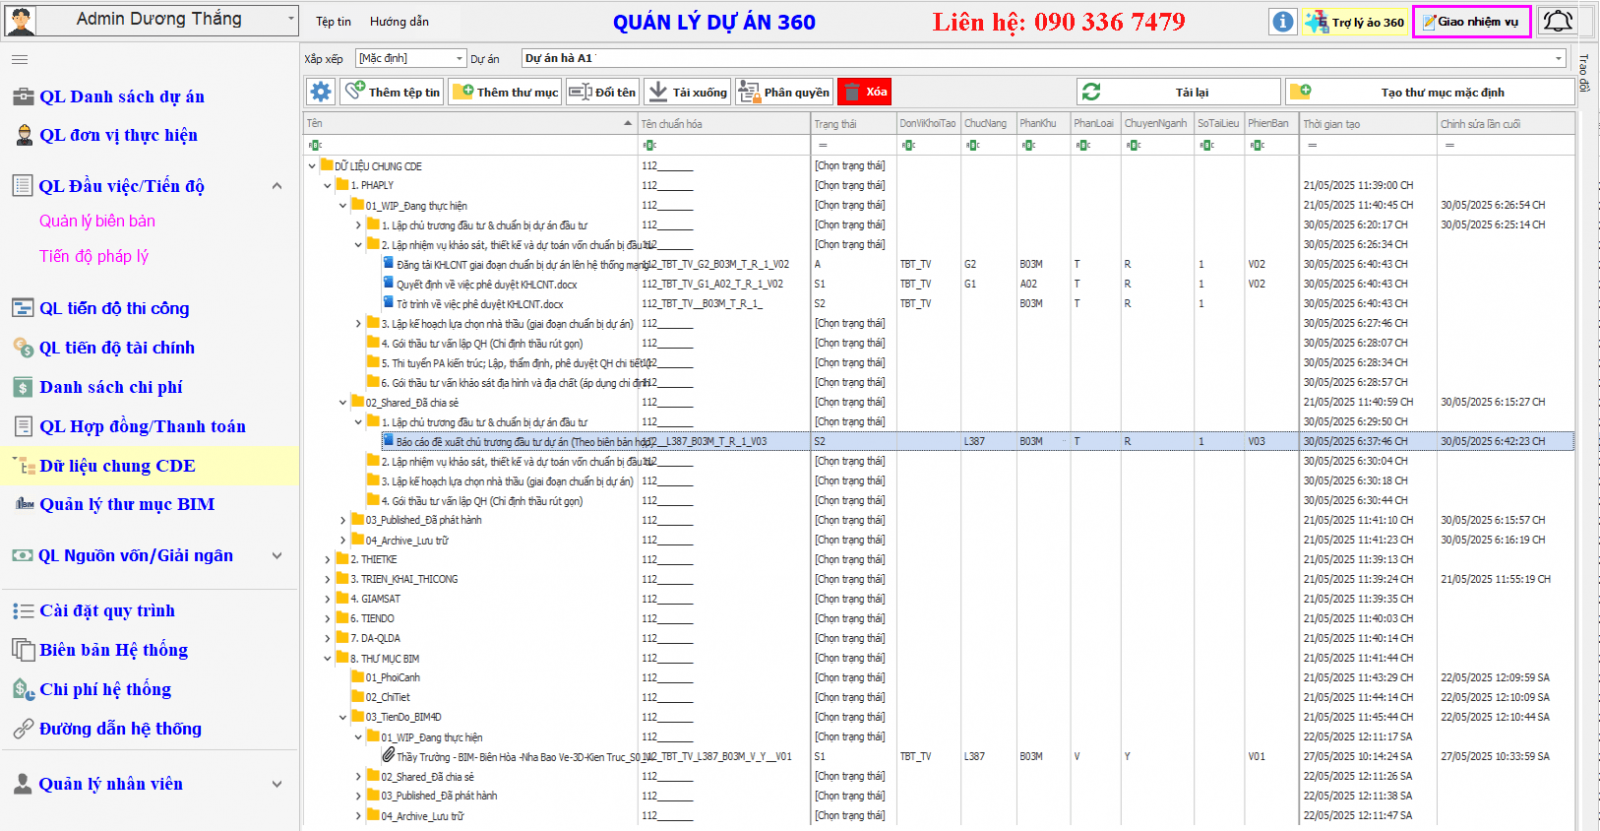The height and width of the screenshot is (831, 1600).
Task: Collapse the 8. THƯ MỤC BIM folder
Action: 327,659
